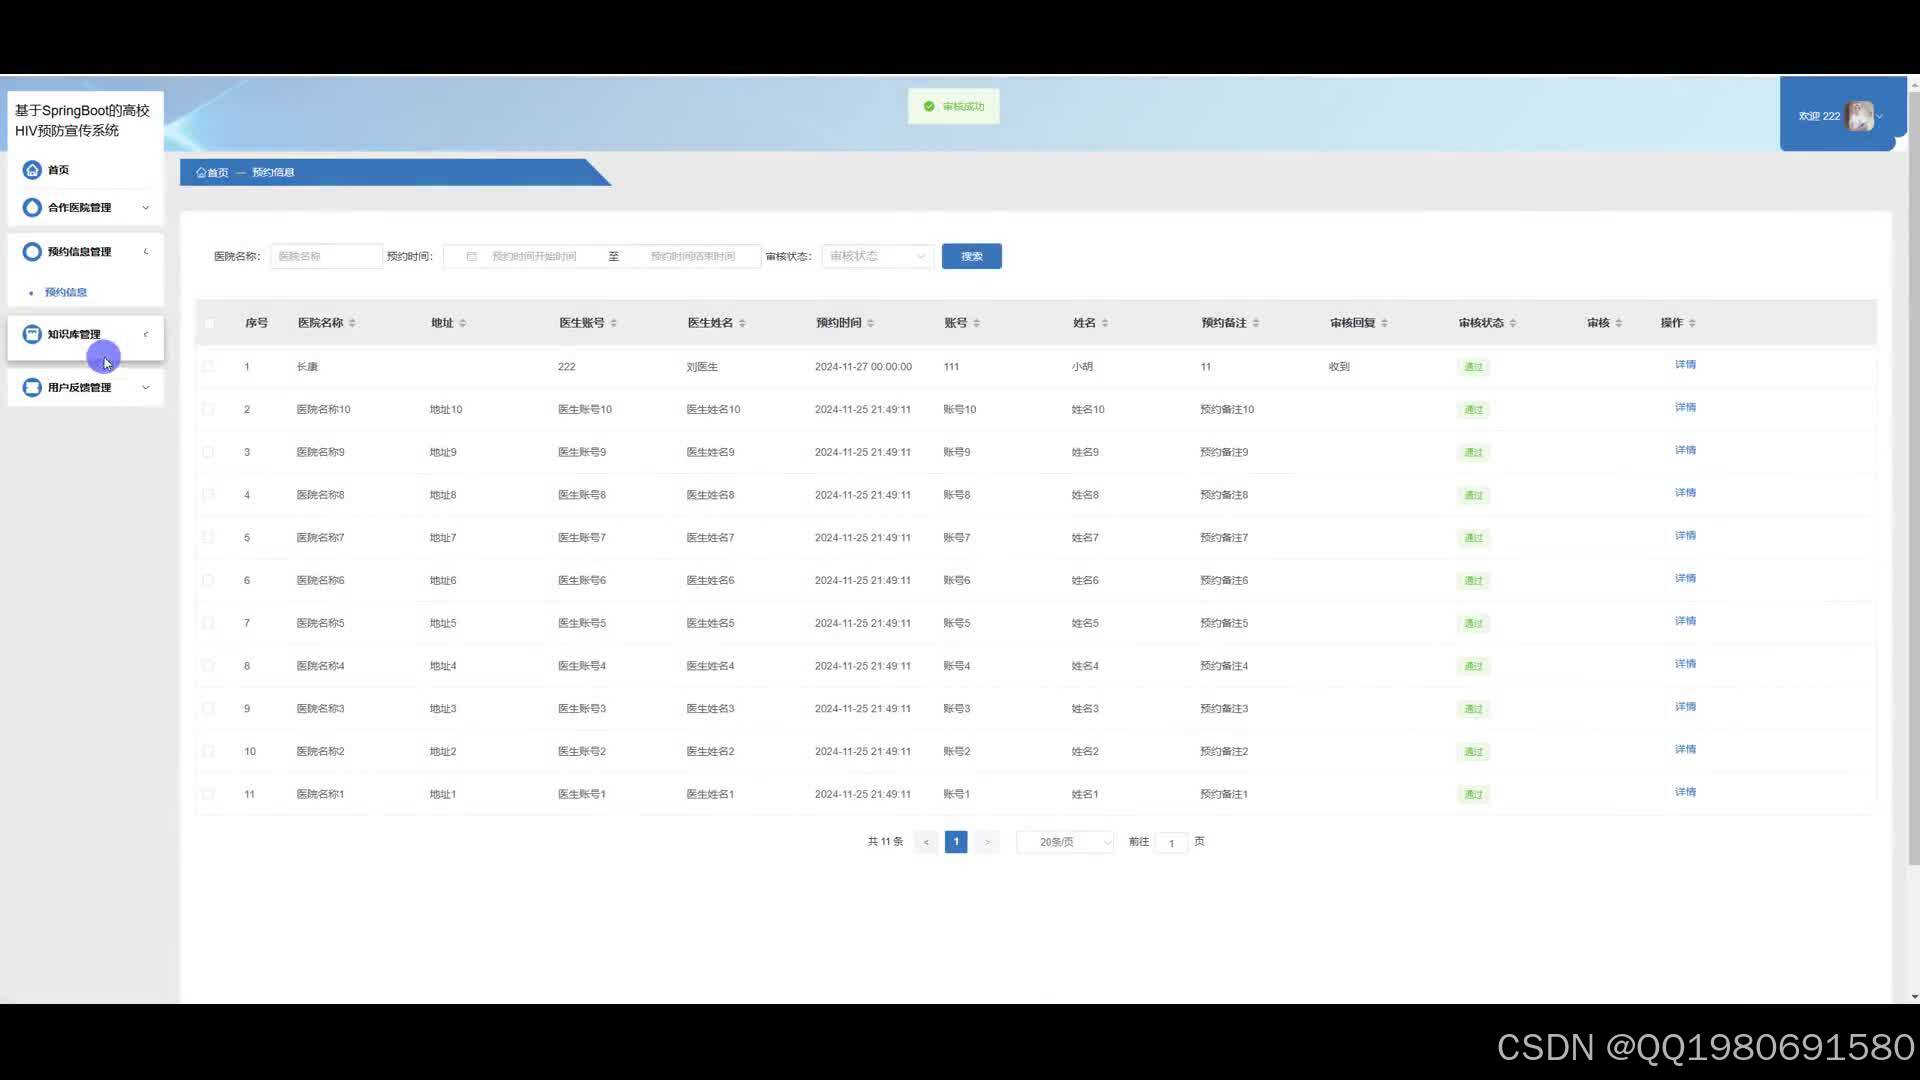Screen dimensions: 1920x1080
Task: Sort by 预约时间 column sort icon
Action: coord(870,323)
